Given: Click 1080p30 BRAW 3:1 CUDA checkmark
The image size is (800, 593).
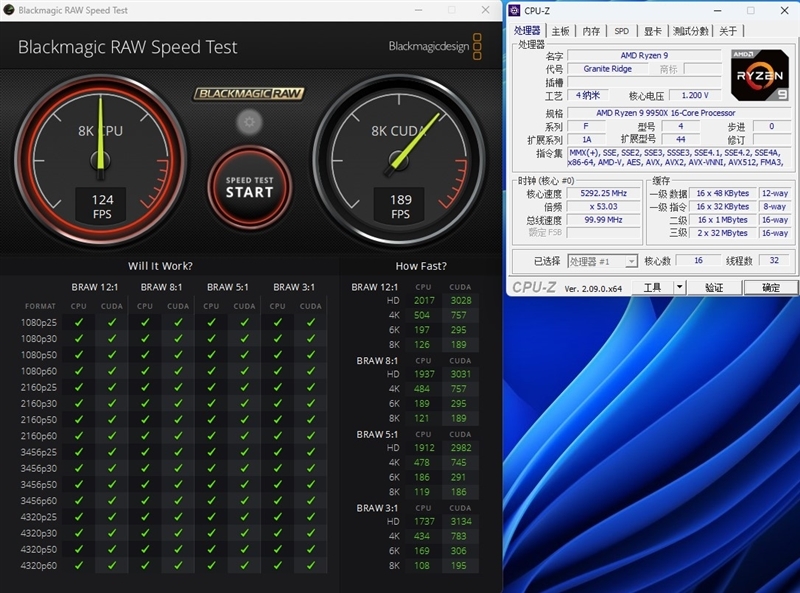Looking at the screenshot, I should pos(311,338).
